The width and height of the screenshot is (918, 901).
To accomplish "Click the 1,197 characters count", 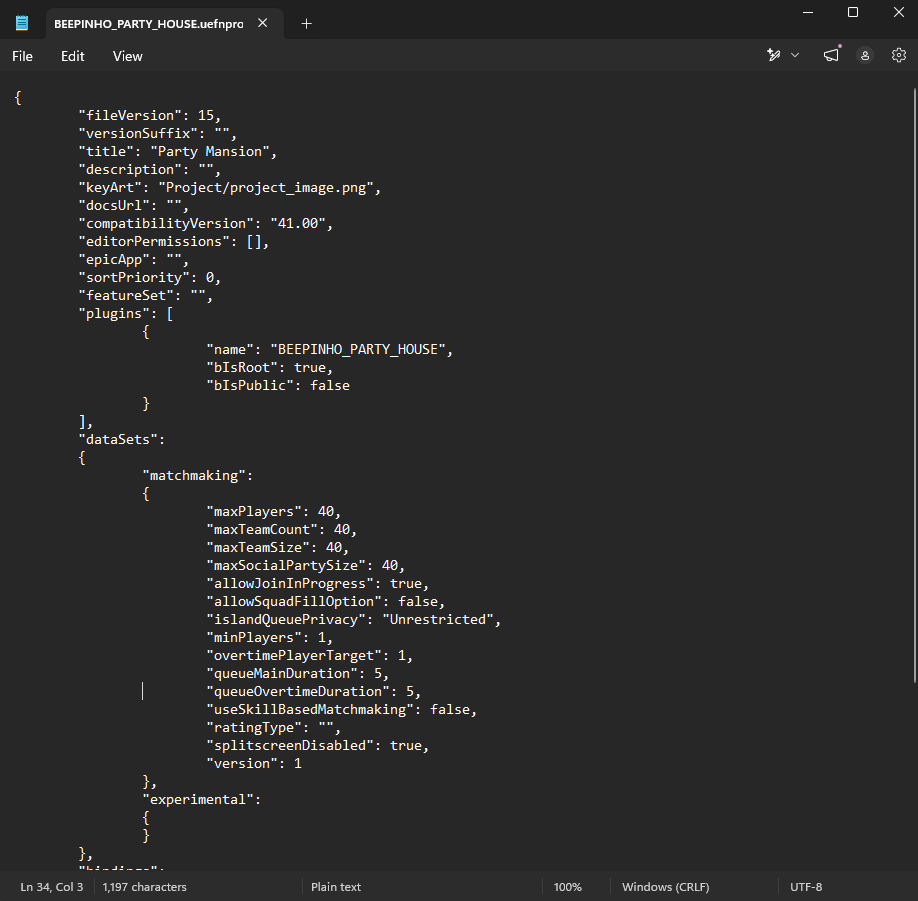I will (x=144, y=887).
